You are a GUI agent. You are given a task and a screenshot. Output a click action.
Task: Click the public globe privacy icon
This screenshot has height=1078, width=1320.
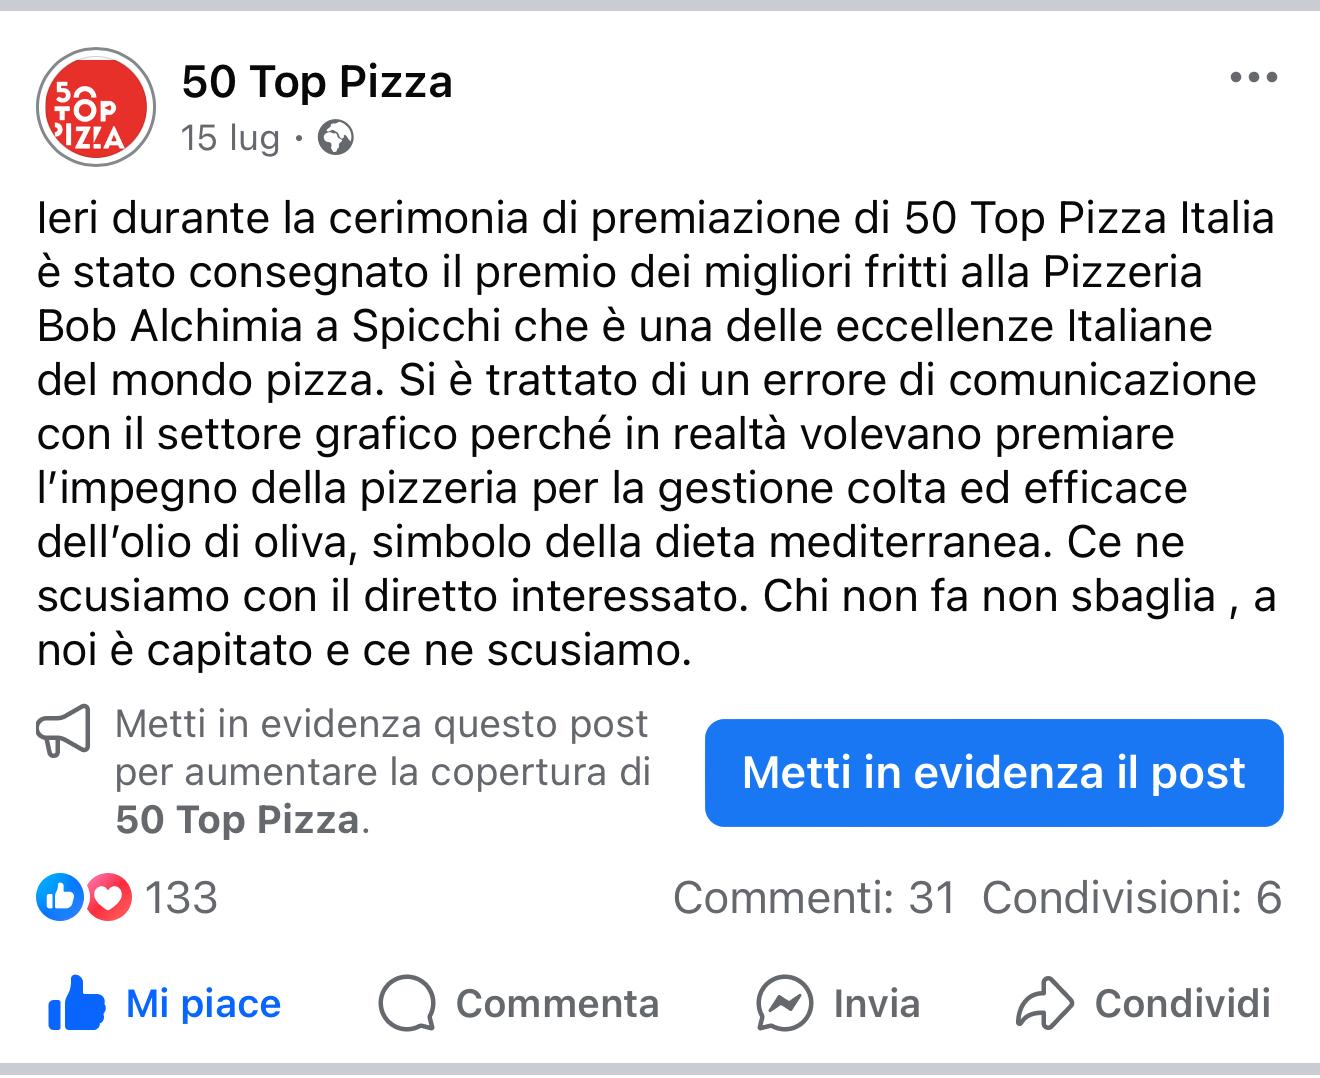(x=335, y=138)
